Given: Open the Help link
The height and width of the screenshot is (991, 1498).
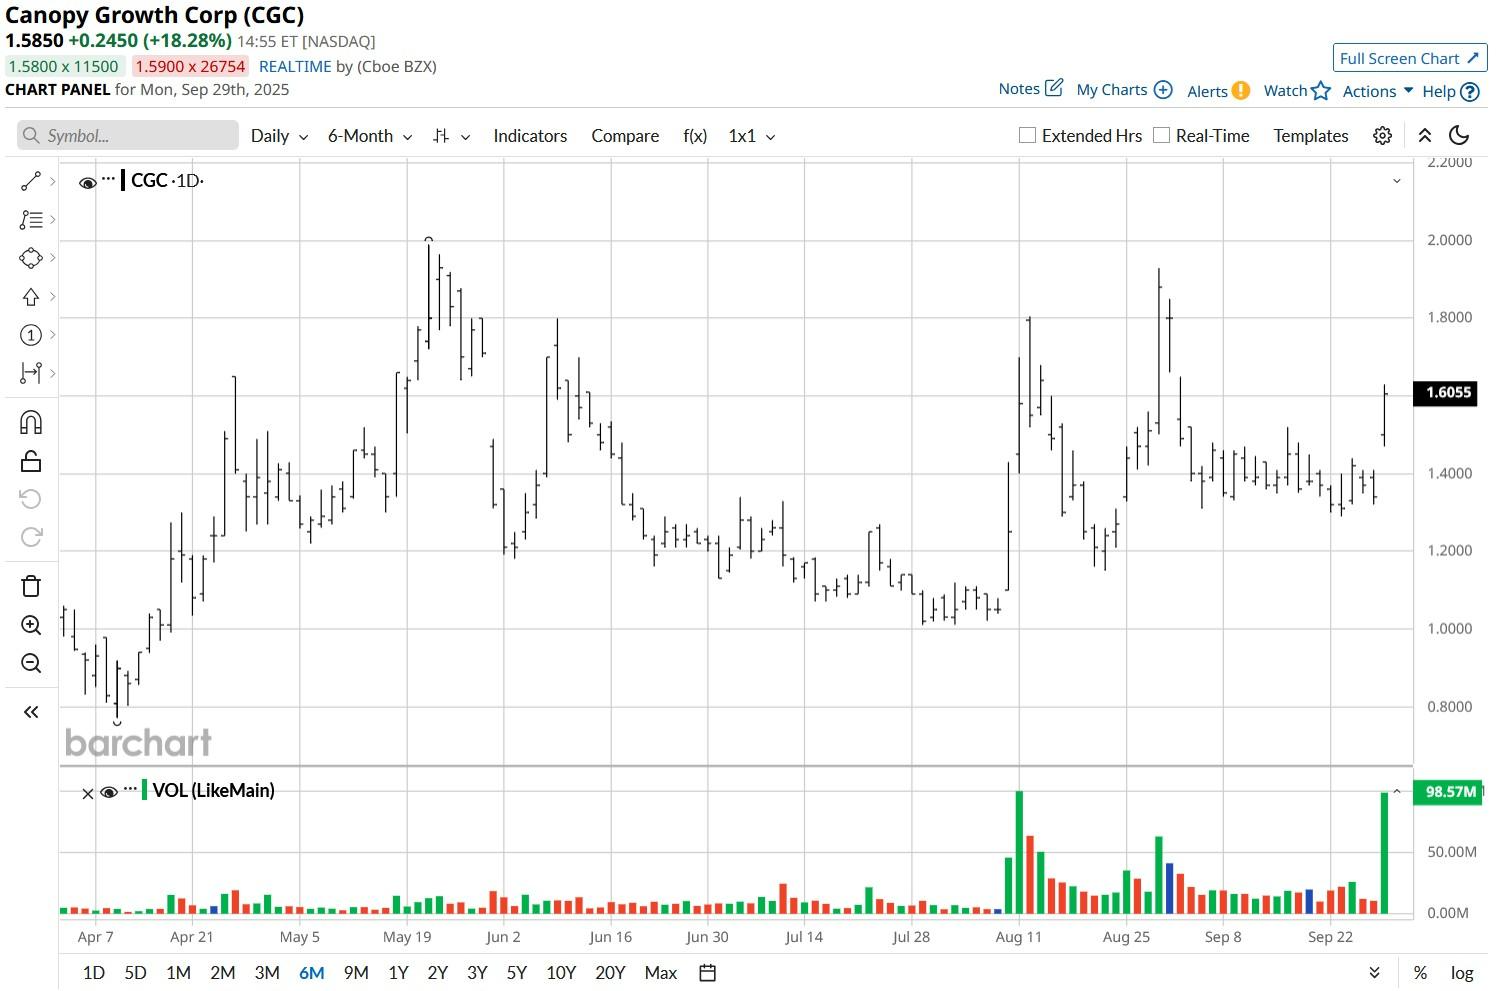Looking at the screenshot, I should point(1450,91).
